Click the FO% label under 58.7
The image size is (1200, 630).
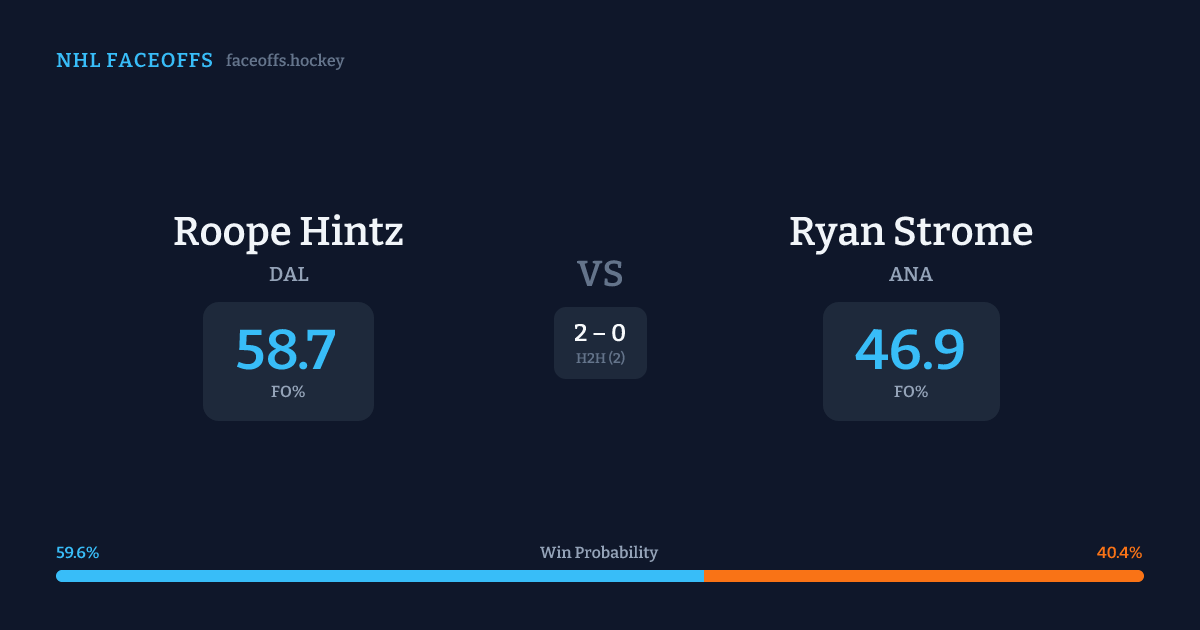point(288,392)
